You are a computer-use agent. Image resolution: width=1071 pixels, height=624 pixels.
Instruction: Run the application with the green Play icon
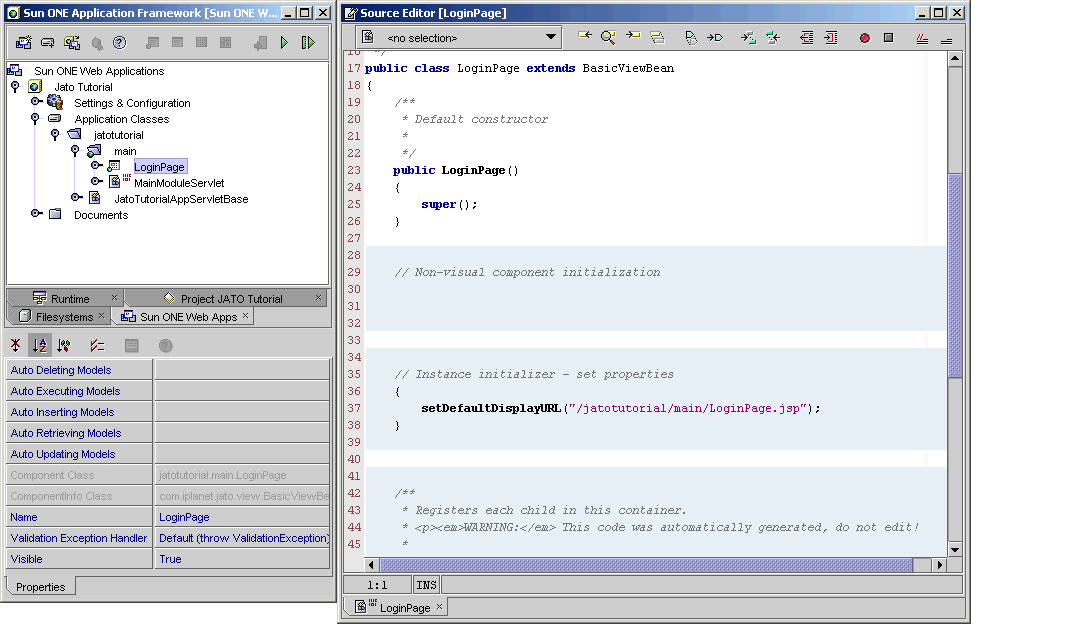[285, 42]
